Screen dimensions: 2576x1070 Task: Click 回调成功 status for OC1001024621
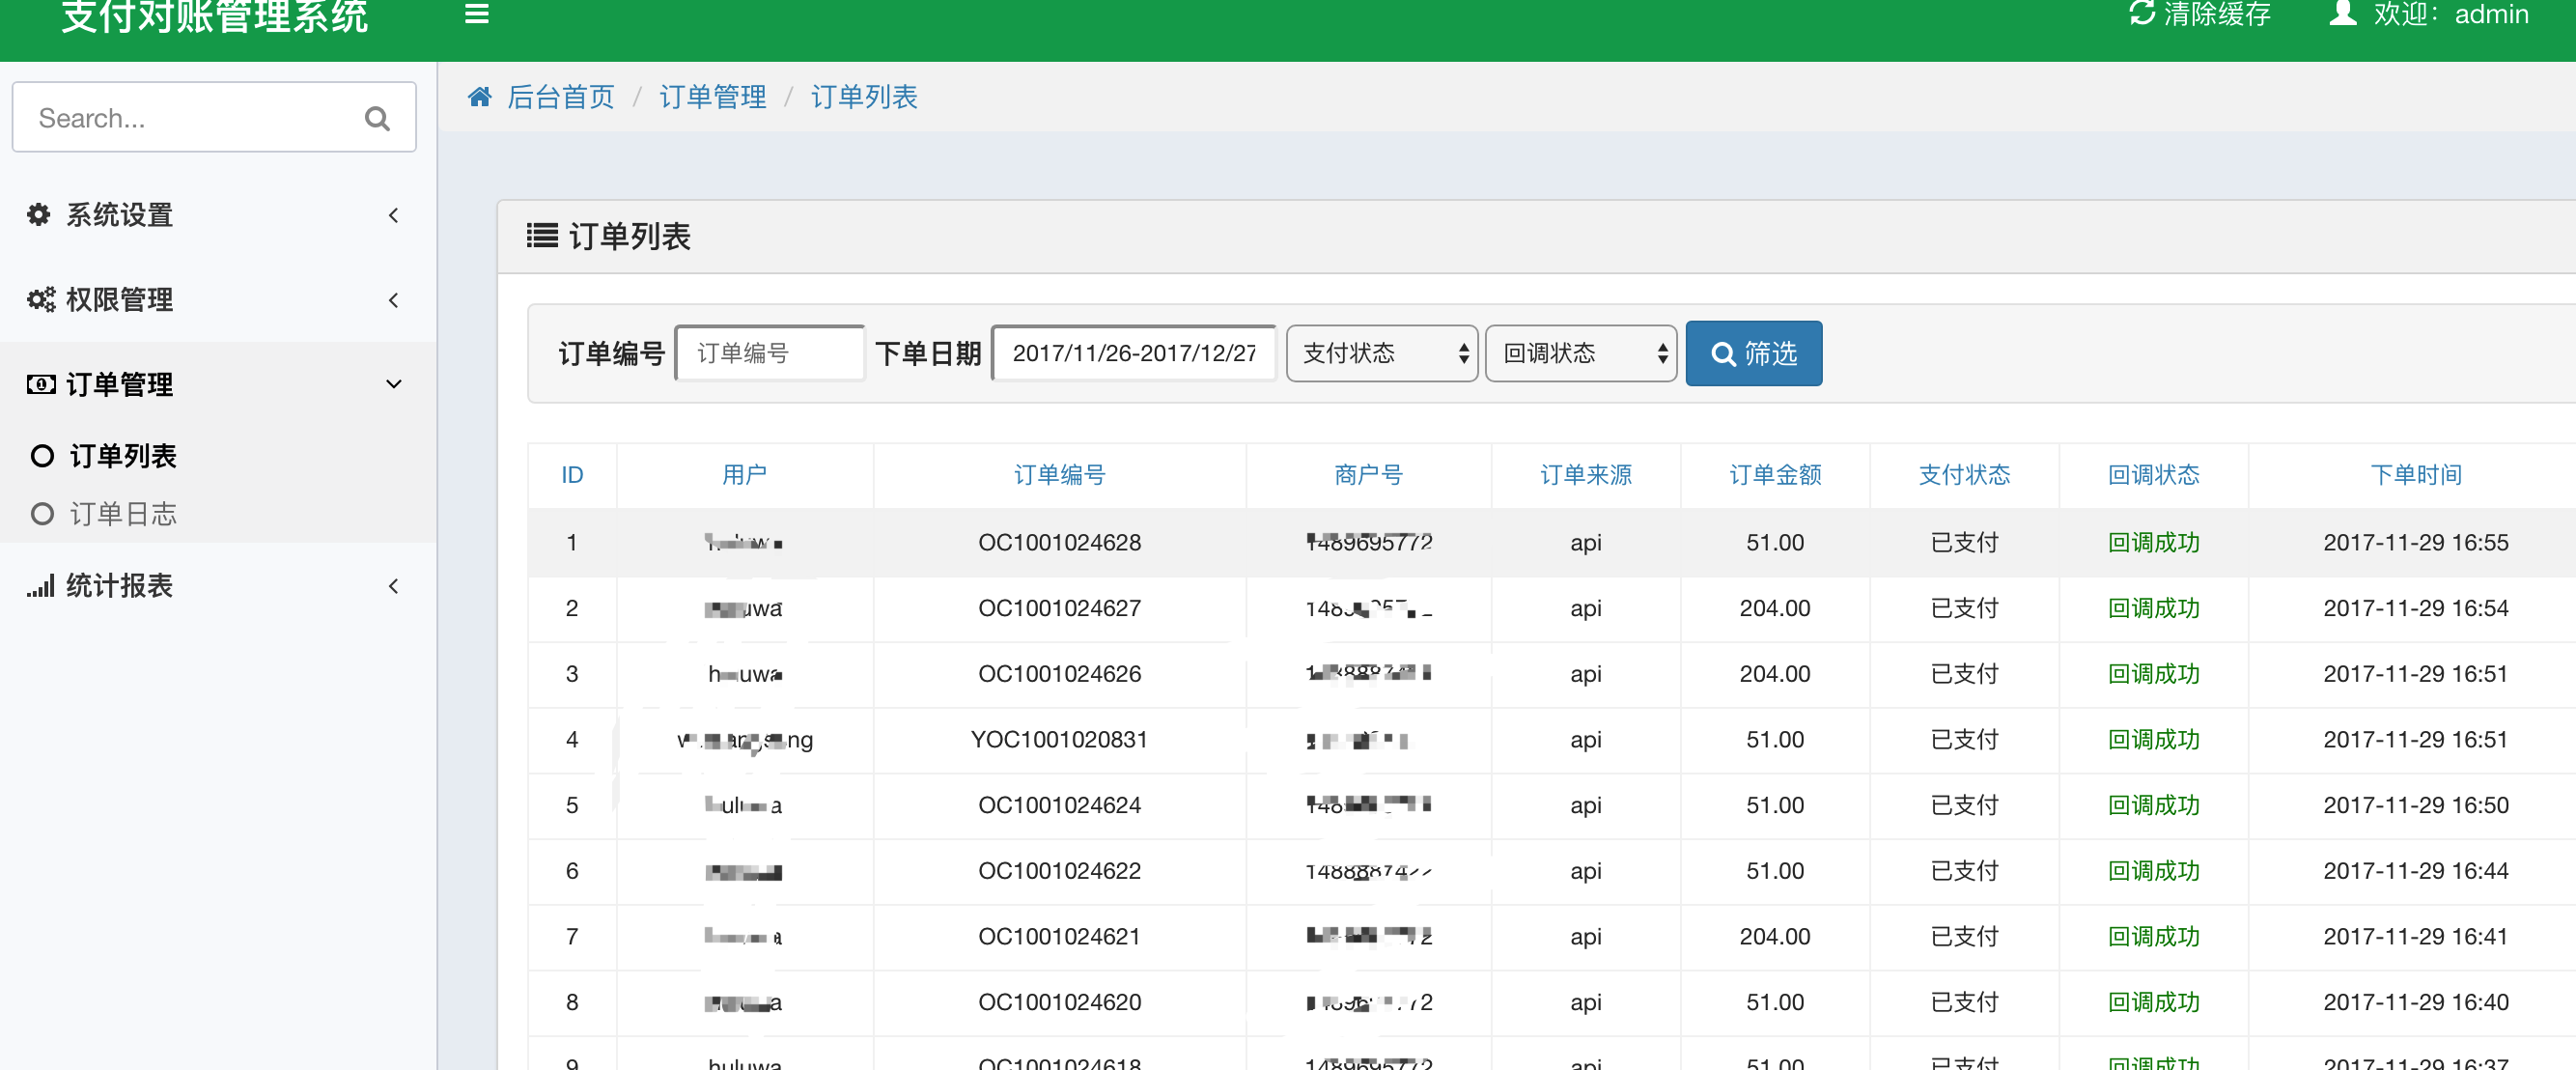[2153, 937]
